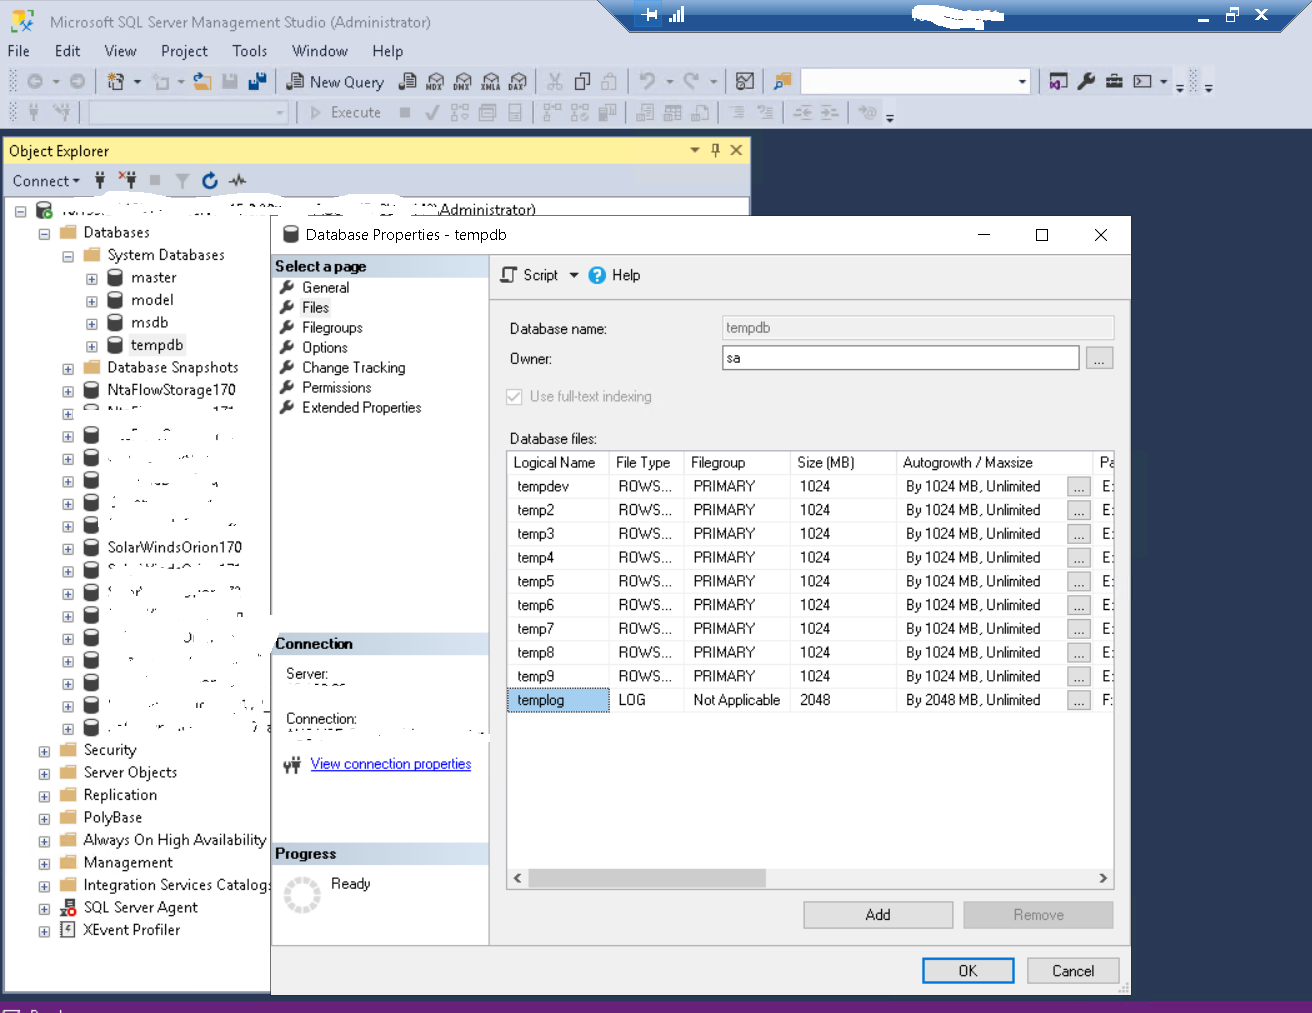Click the Owner browse ellipsis button
Screen dimensions: 1312x1013
(x=1100, y=358)
